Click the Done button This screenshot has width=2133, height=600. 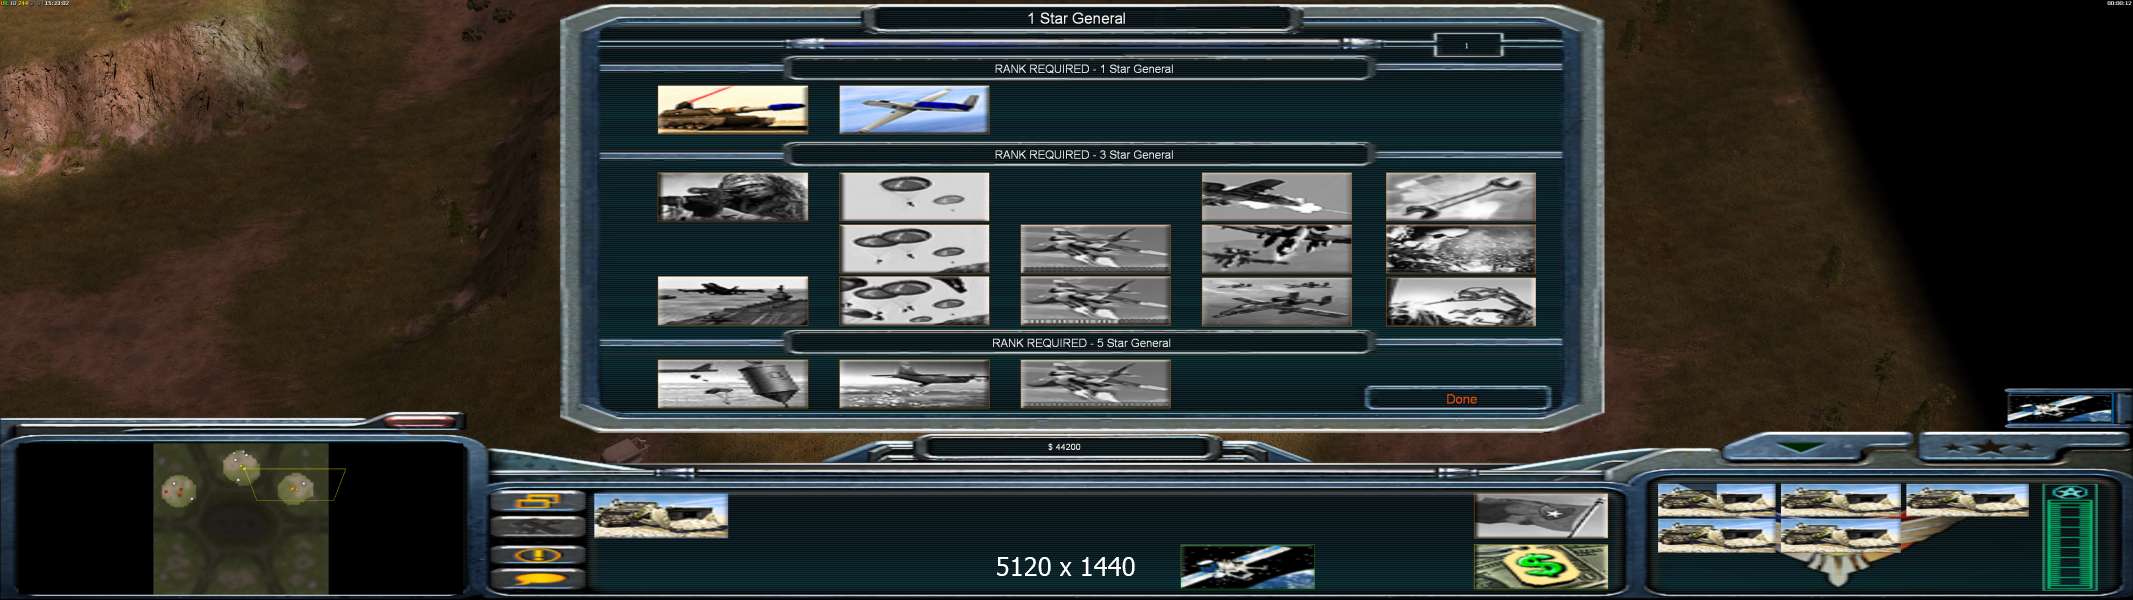click(1459, 399)
